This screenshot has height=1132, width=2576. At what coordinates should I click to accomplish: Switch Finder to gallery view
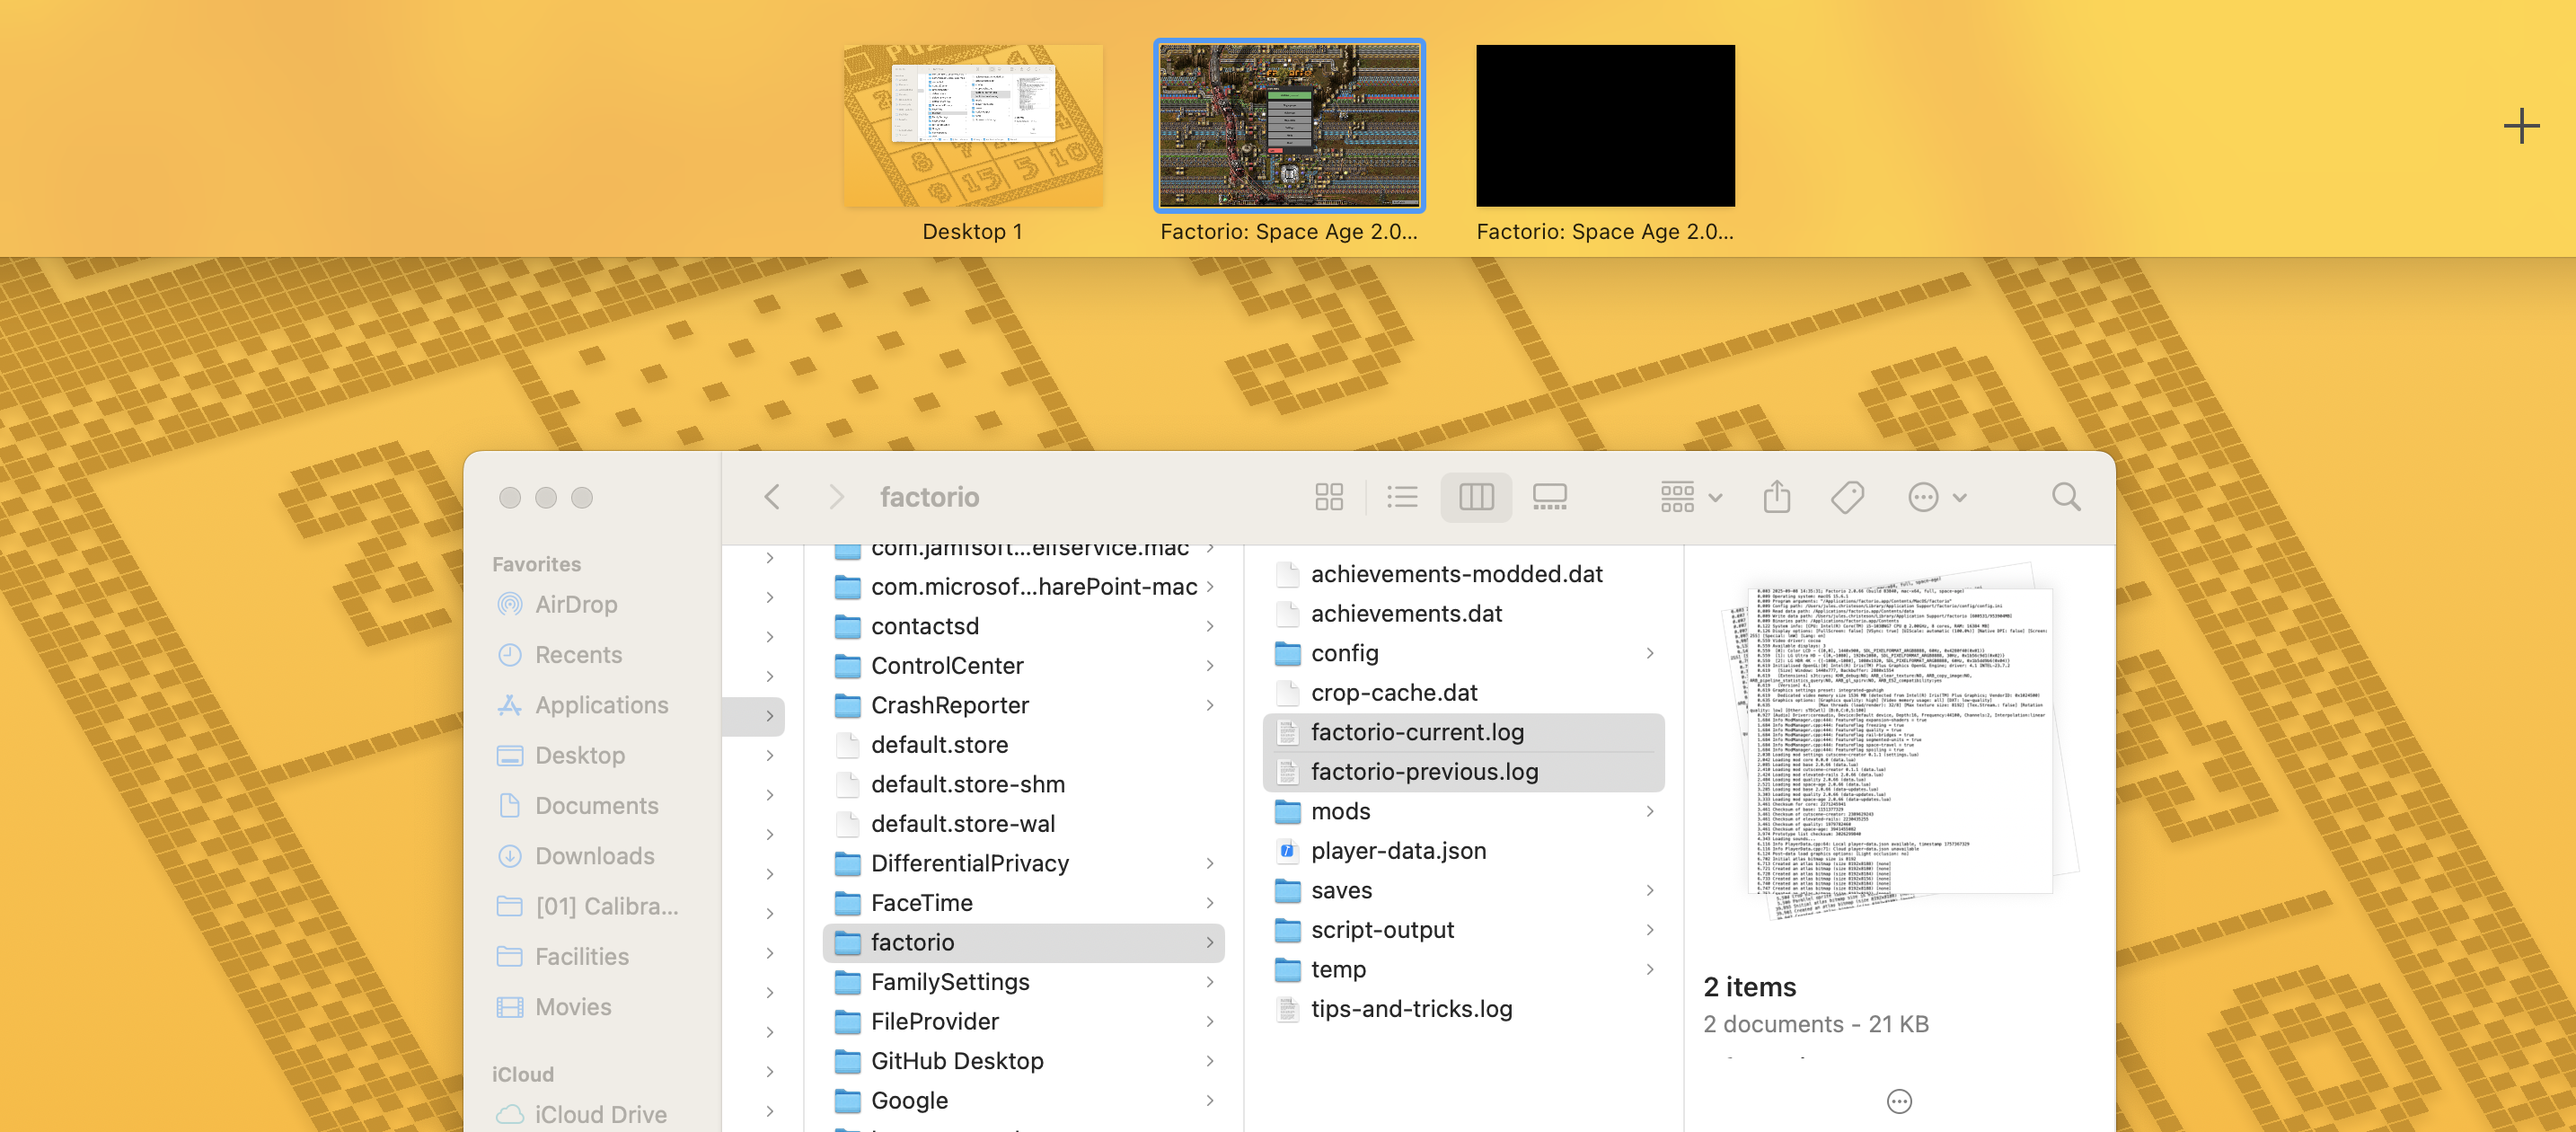(1549, 497)
